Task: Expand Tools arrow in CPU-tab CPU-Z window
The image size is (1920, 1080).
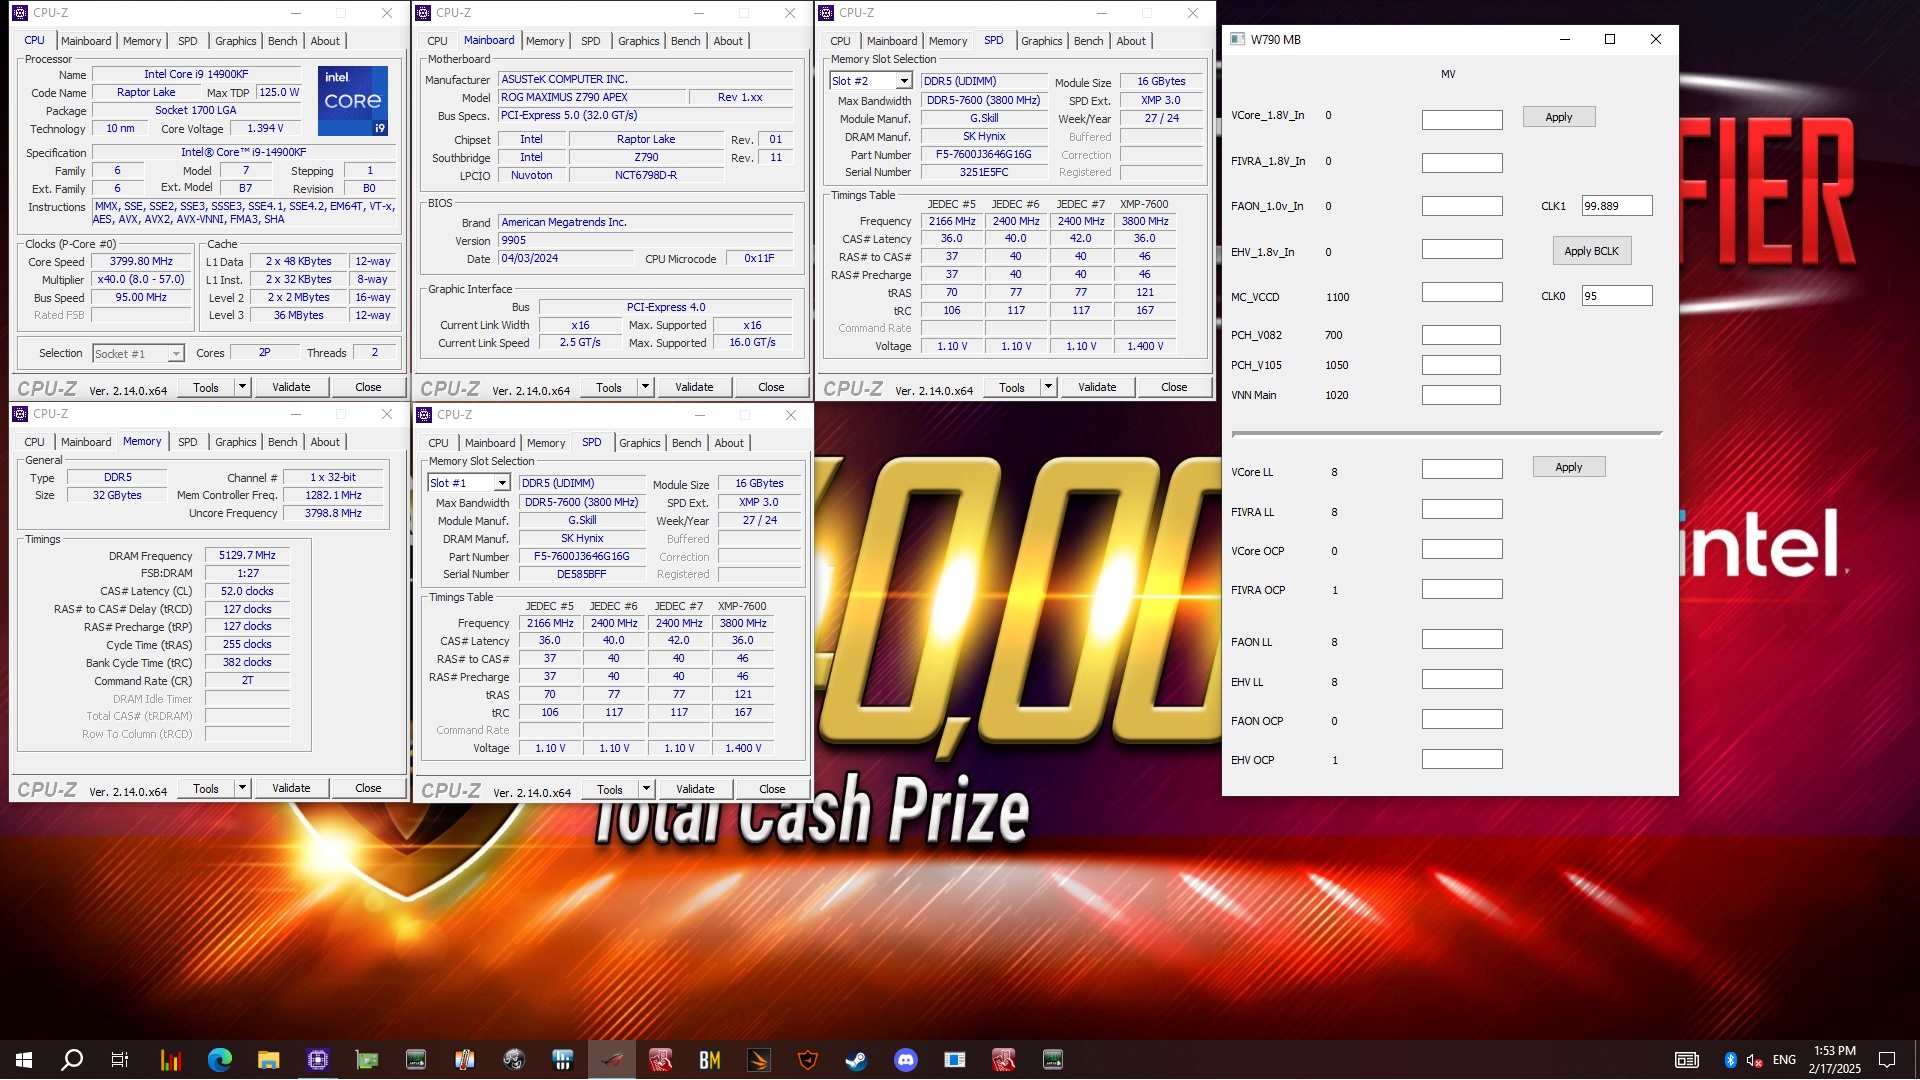Action: [x=242, y=387]
